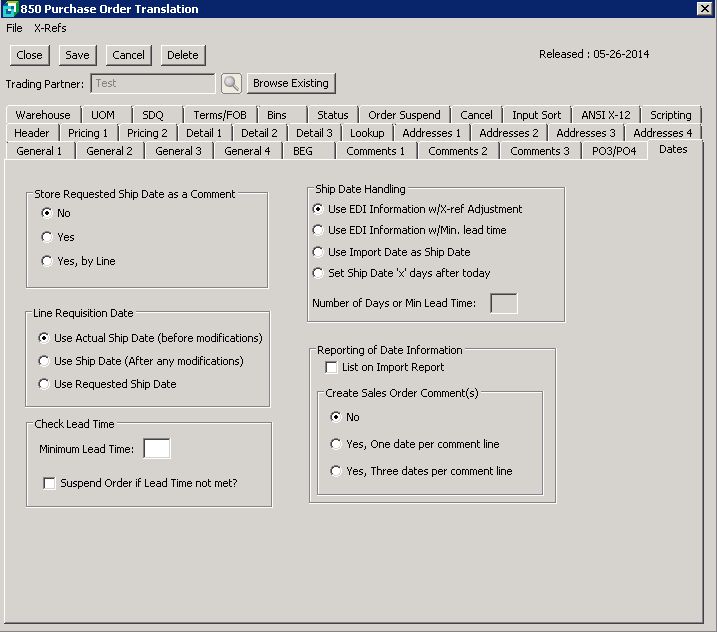Choose 'Use Requested Ship Date' option

tap(43, 384)
